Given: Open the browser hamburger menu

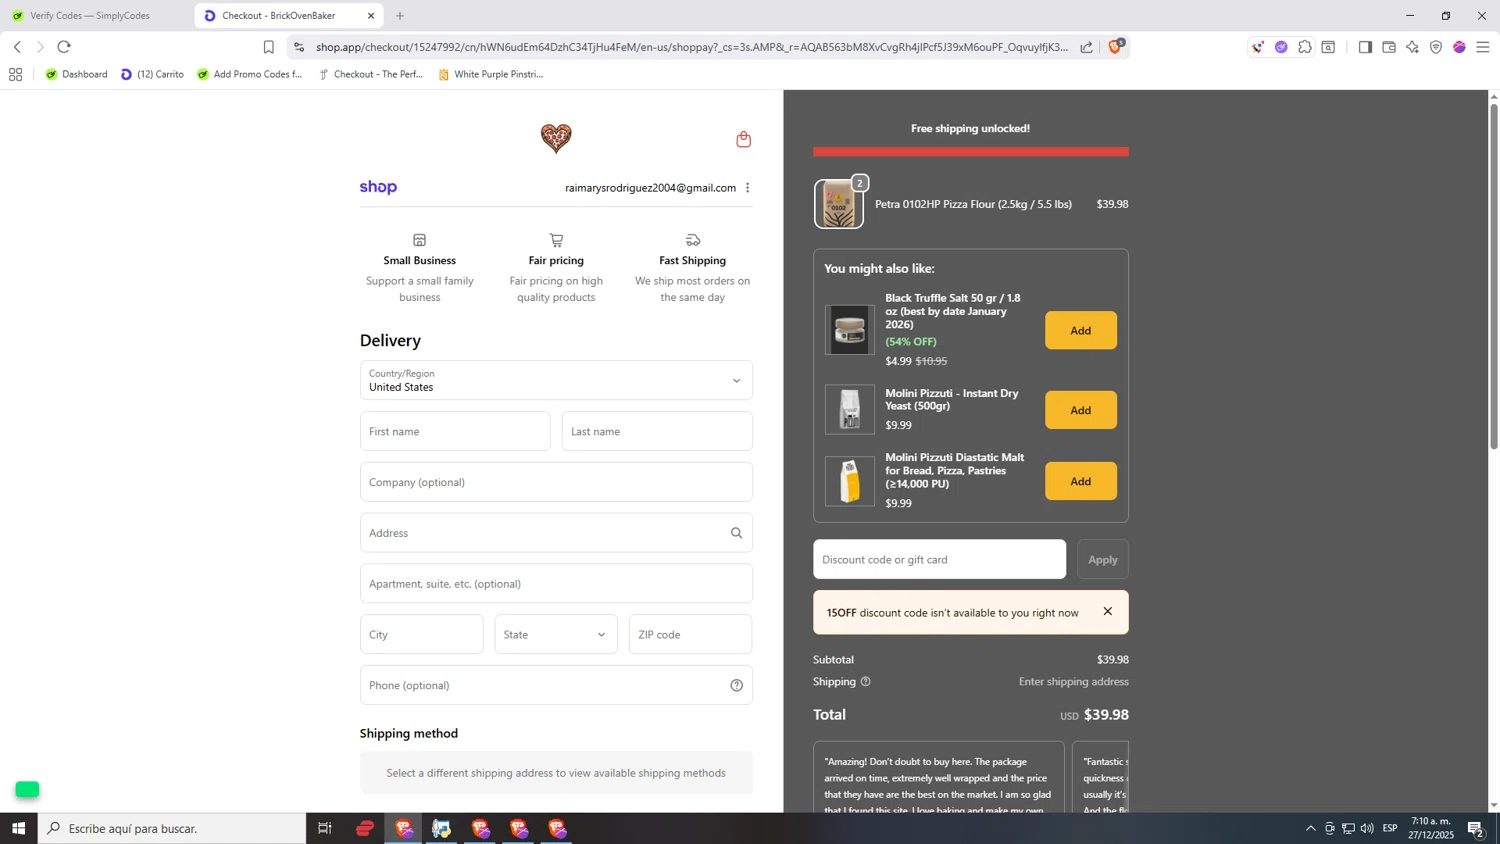Looking at the screenshot, I should coord(1483,47).
